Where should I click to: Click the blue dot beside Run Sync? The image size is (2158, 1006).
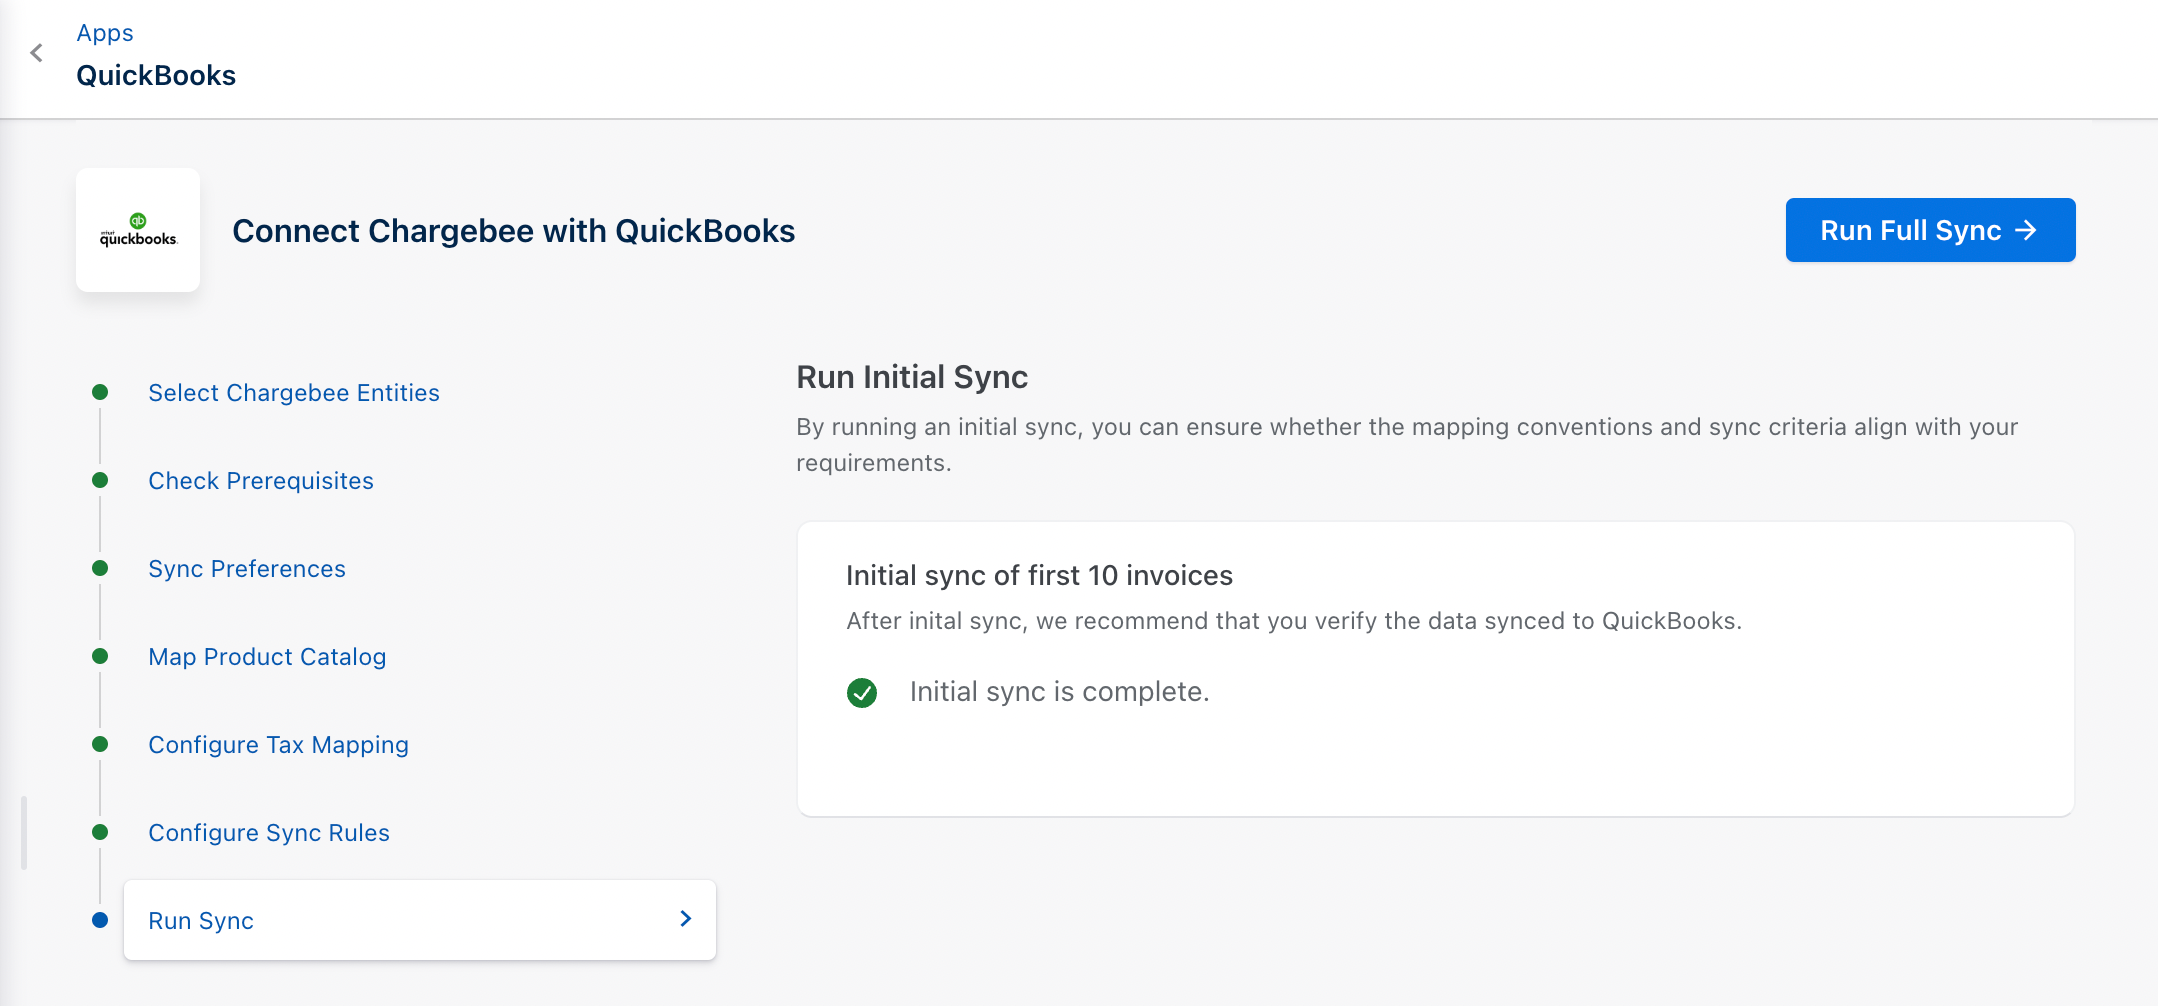[x=100, y=920]
